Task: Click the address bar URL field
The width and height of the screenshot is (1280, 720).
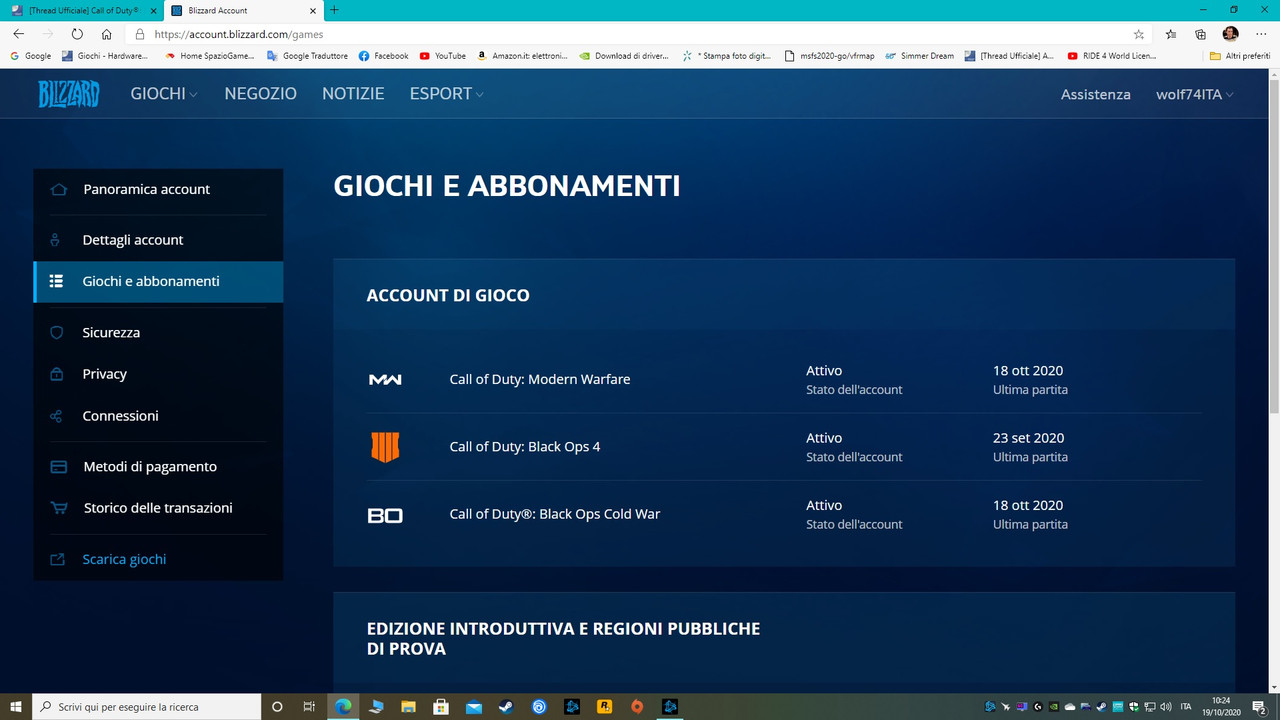Action: 640,33
